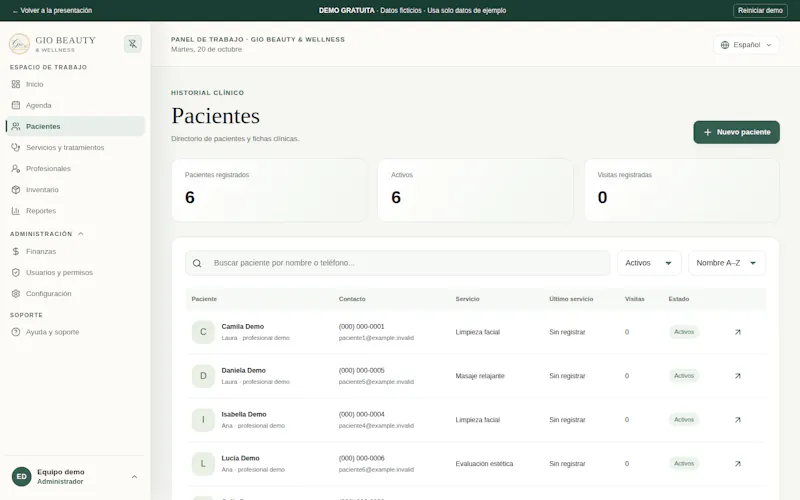Click the Visitas registradas stat card
This screenshot has height=500, width=800.
point(682,190)
